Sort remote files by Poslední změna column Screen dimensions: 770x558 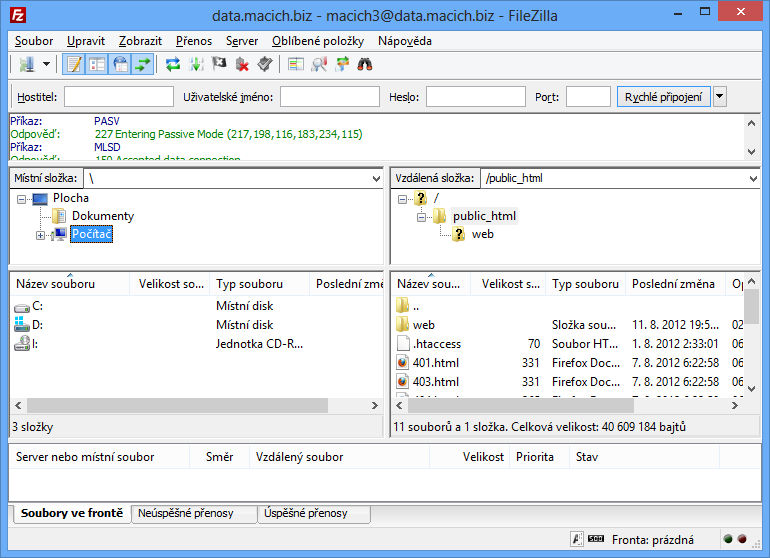coord(672,284)
